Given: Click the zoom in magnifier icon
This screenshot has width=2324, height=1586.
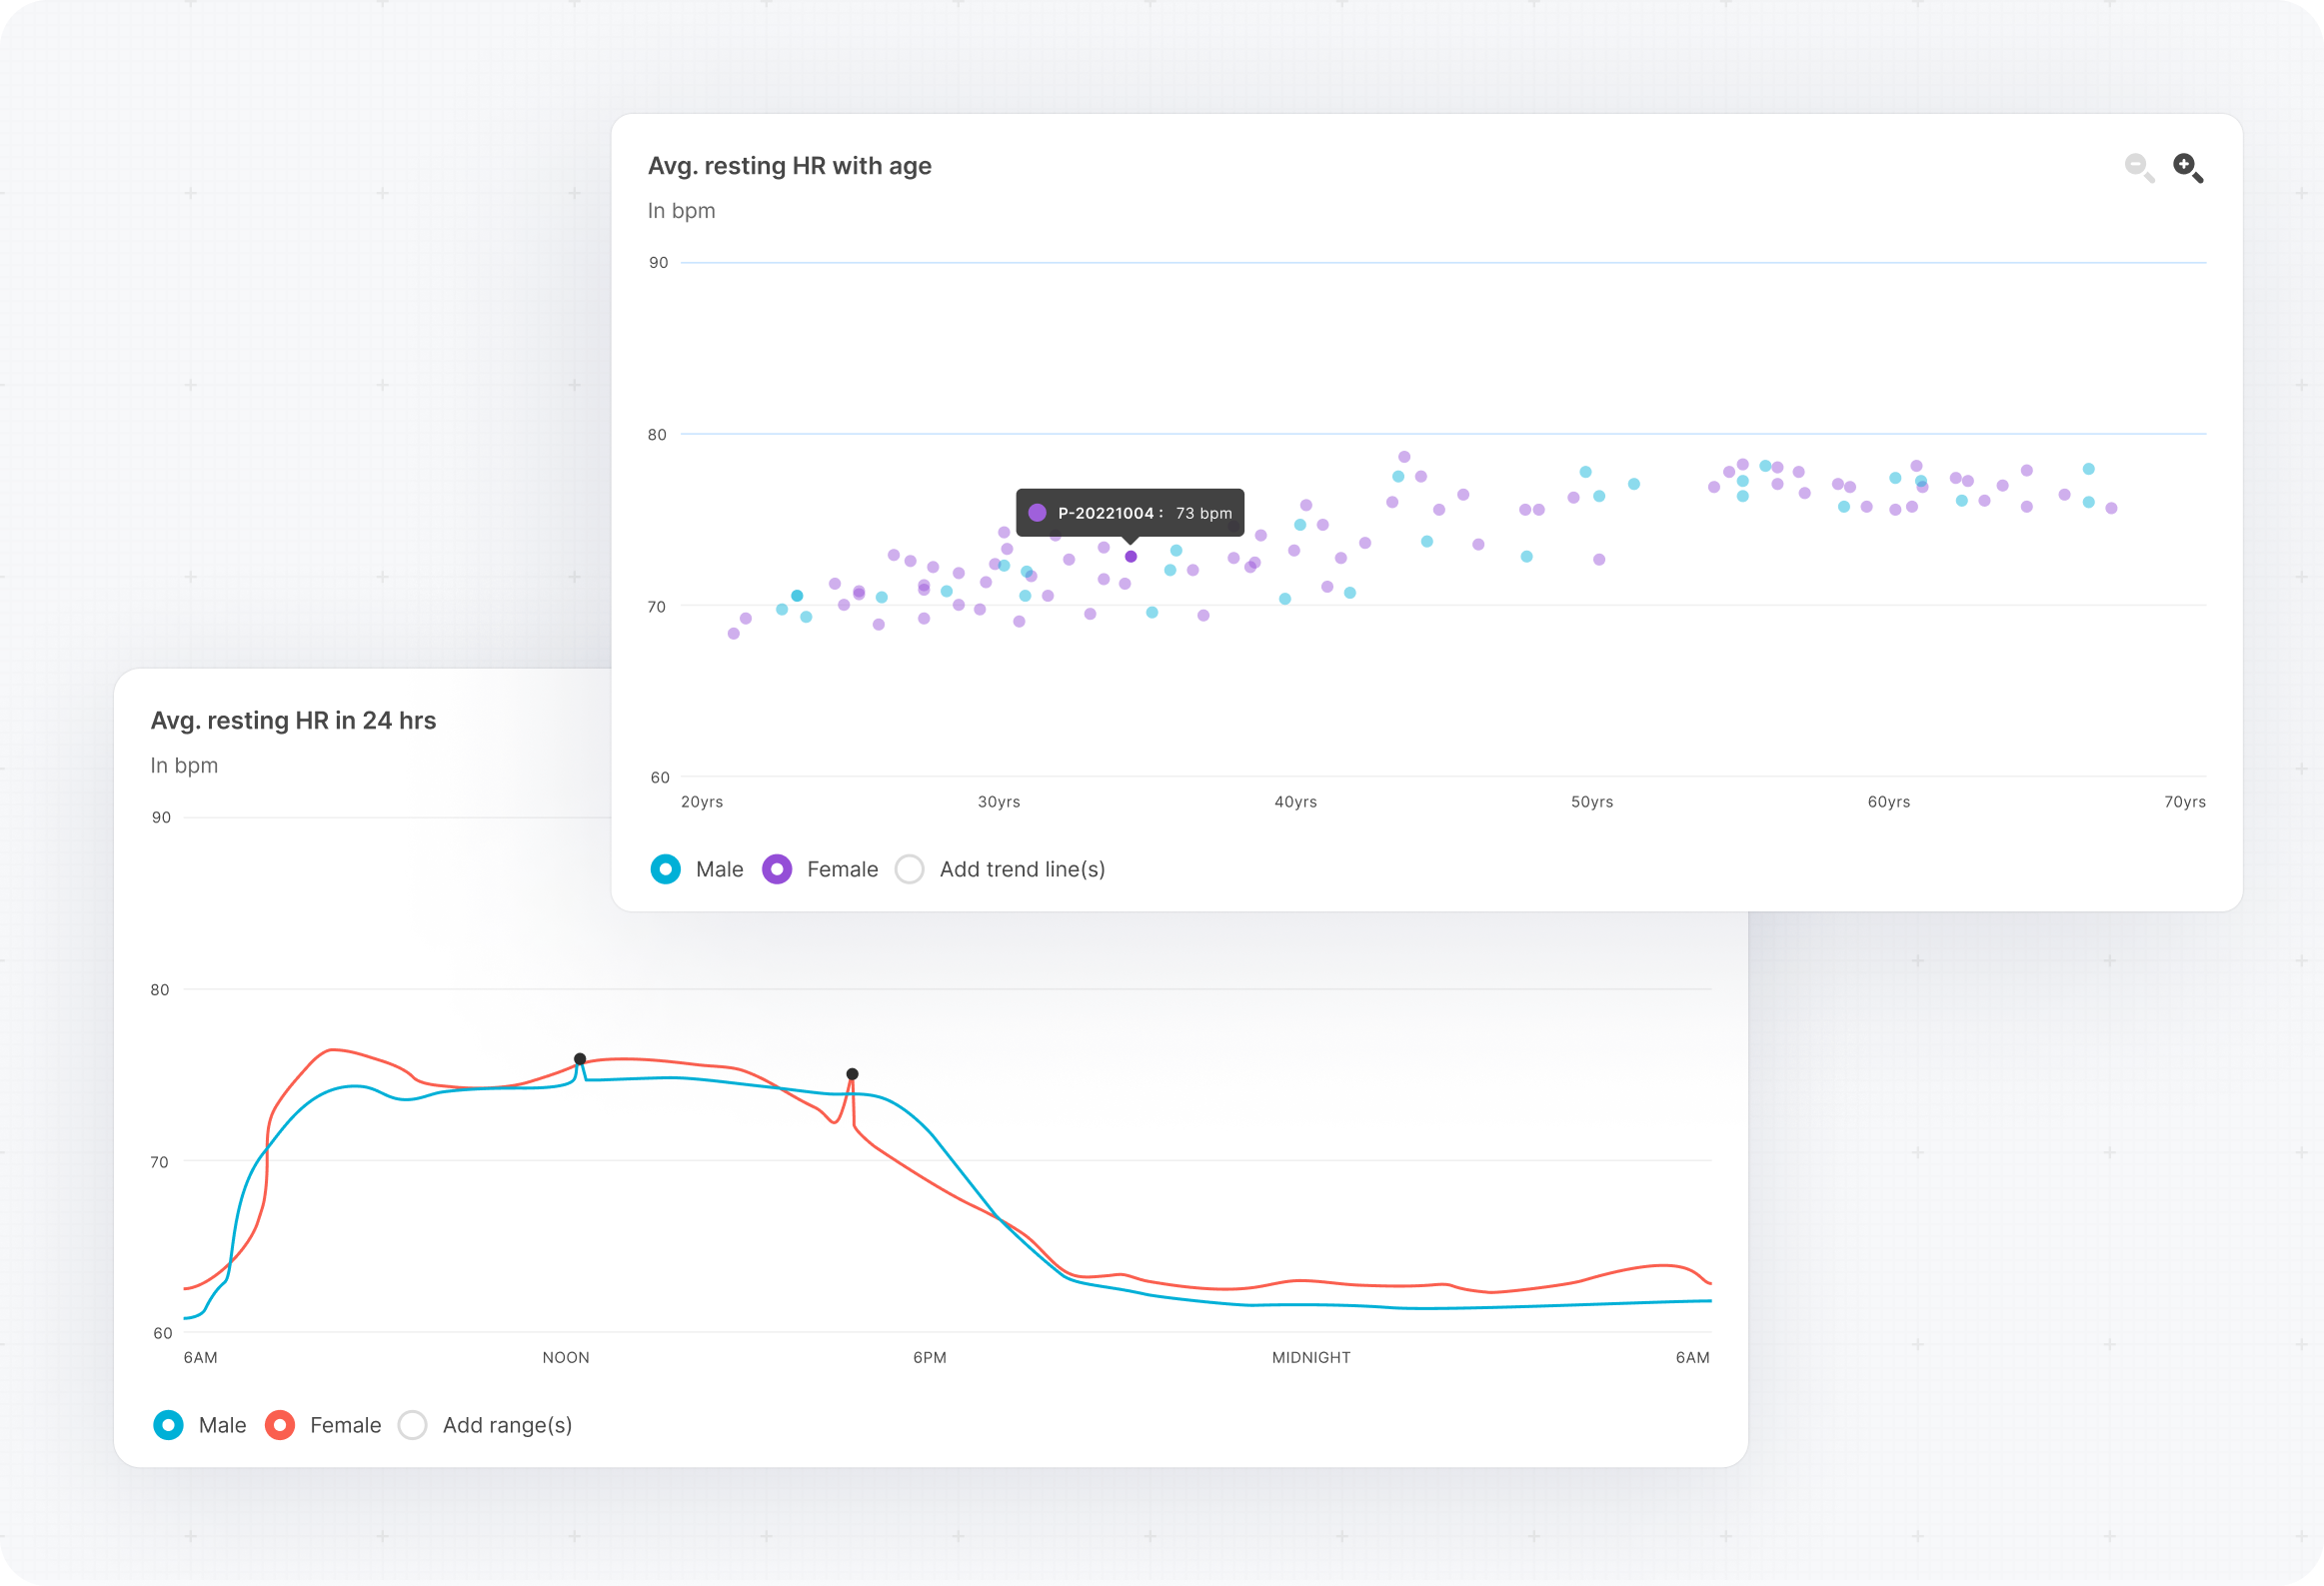Looking at the screenshot, I should 2187,167.
